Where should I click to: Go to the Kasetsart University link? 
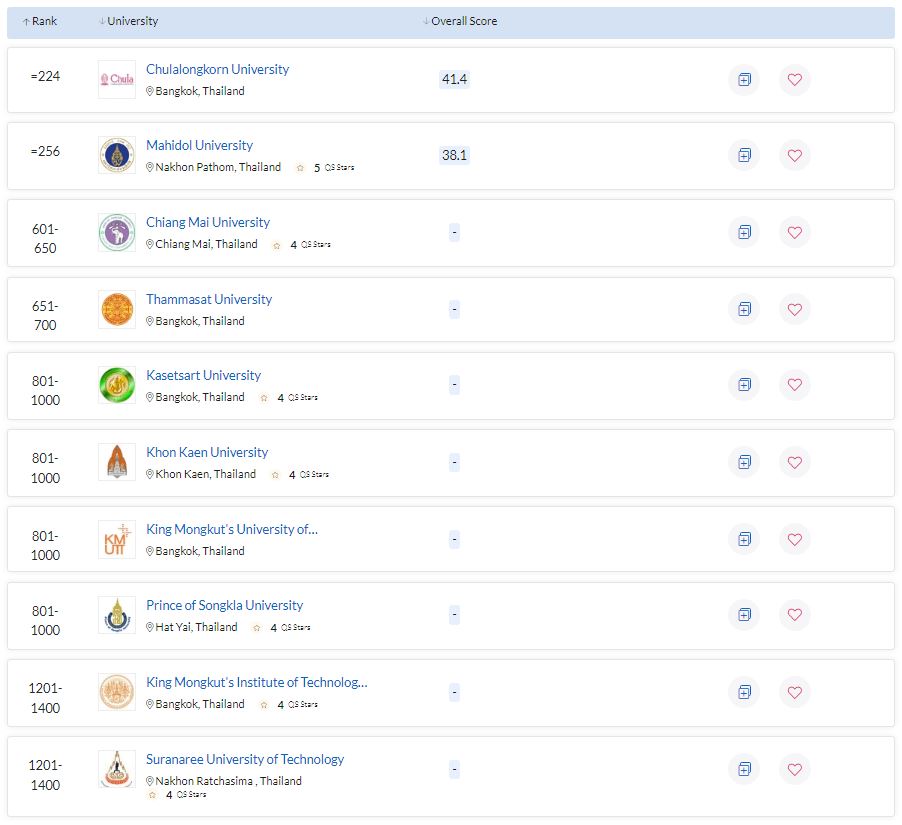click(x=204, y=375)
